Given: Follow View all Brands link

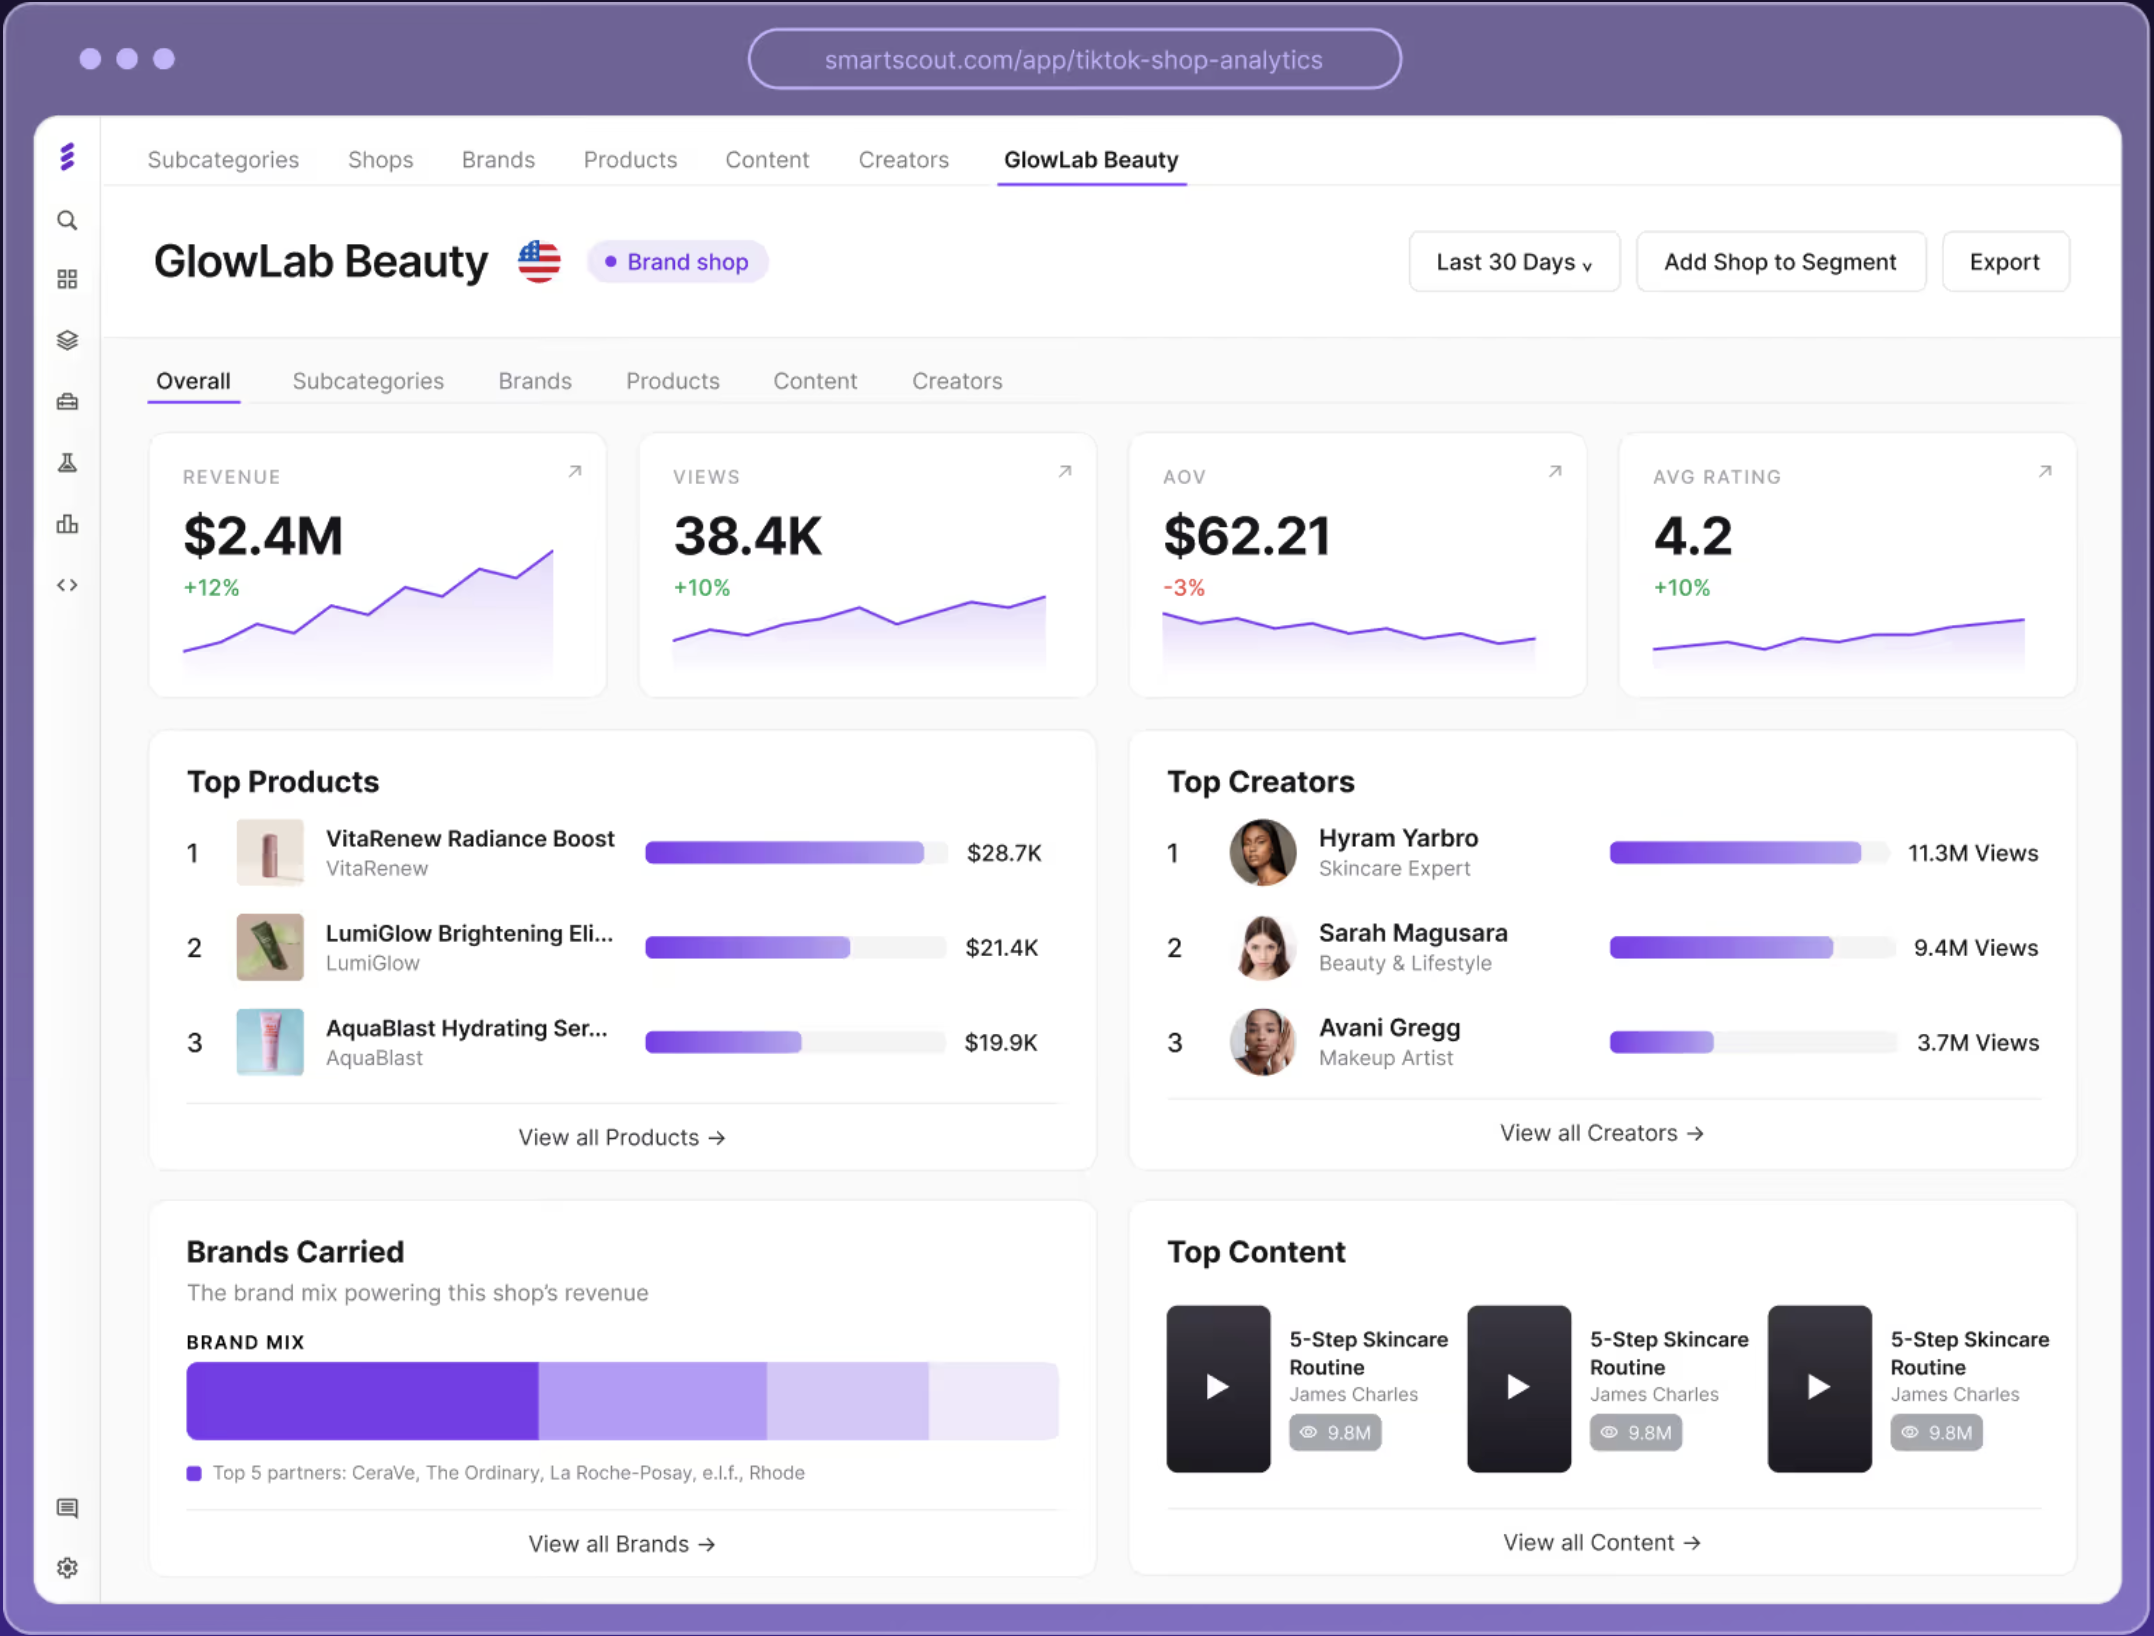Looking at the screenshot, I should [x=622, y=1544].
